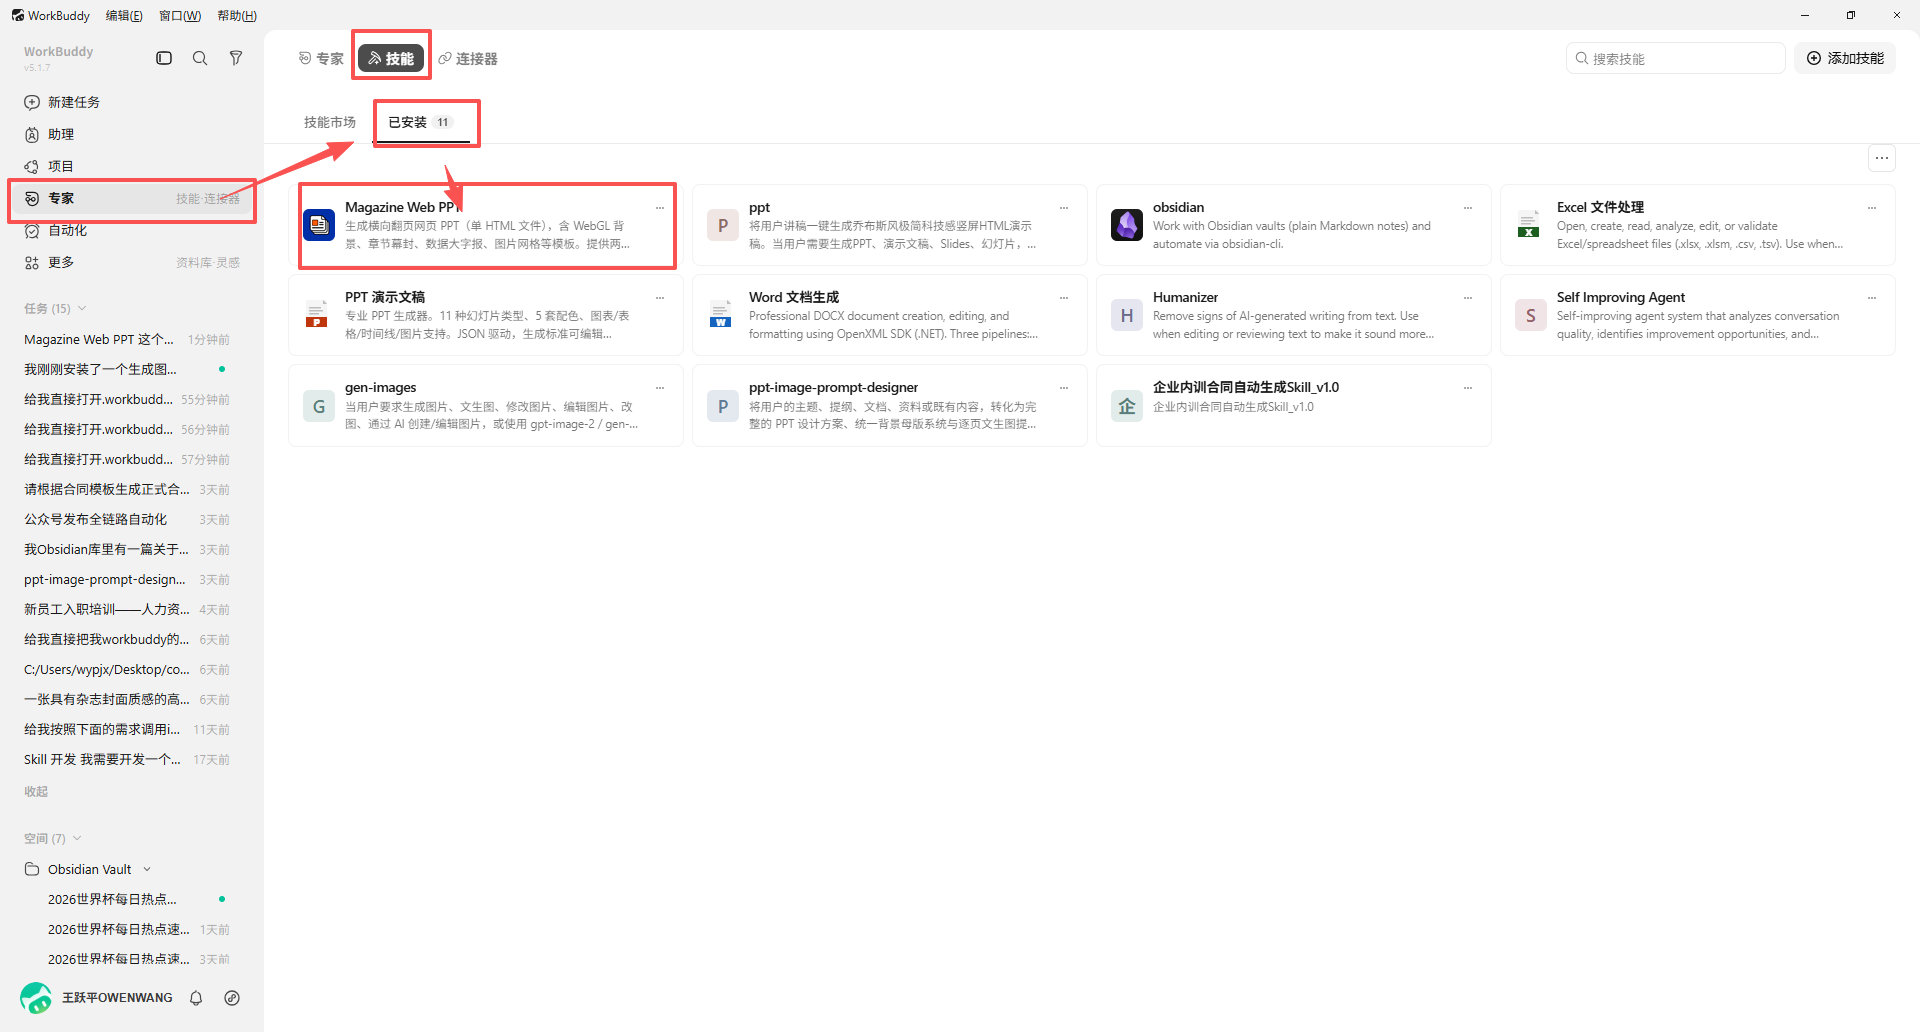Click the PPT 演示文稿 skill icon

[317, 315]
